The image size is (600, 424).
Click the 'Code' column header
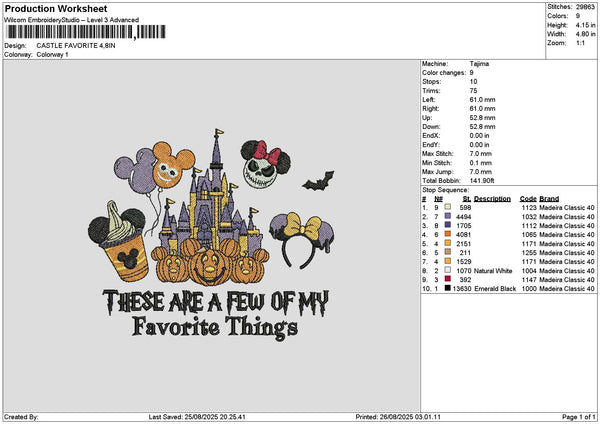(528, 199)
